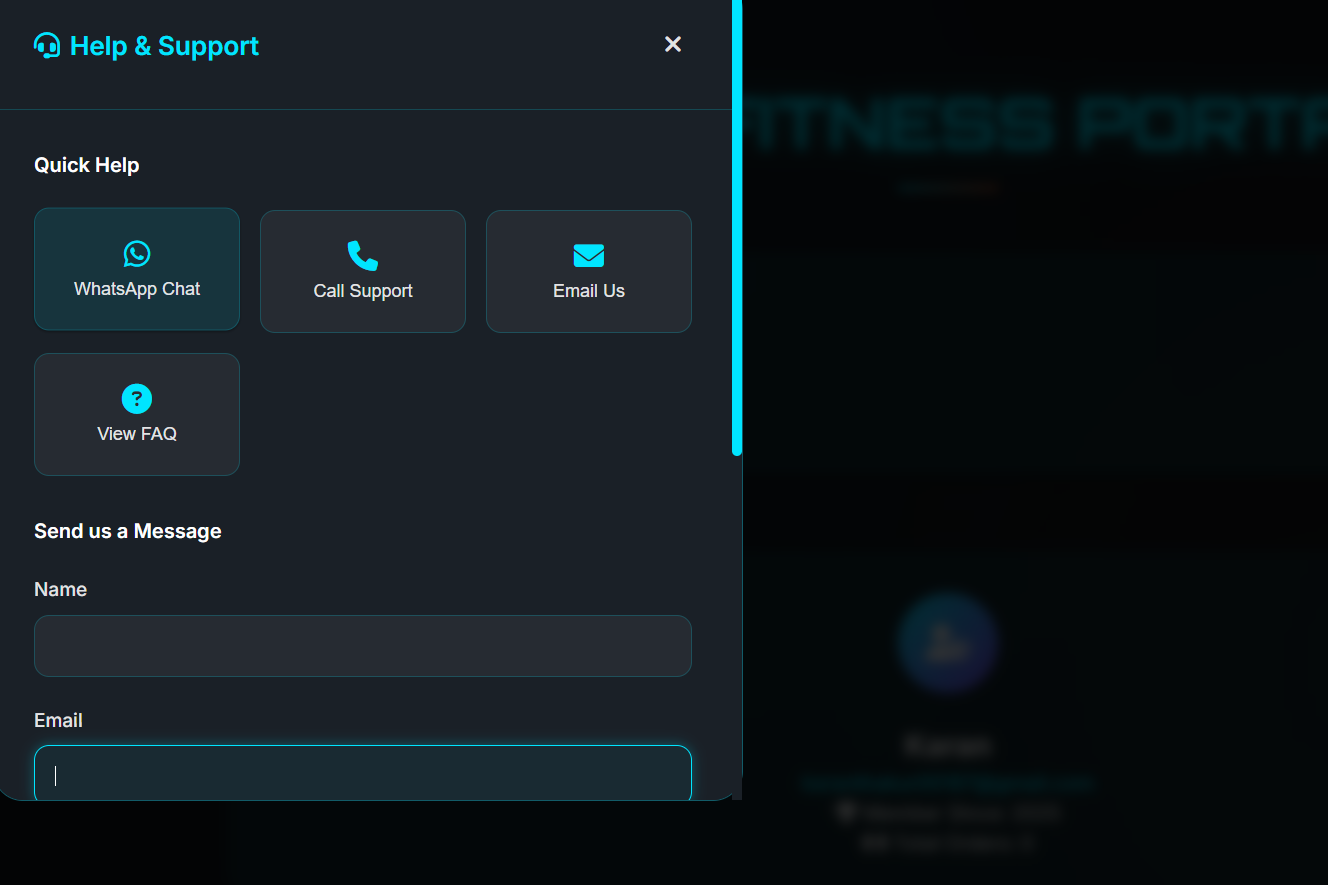Image resolution: width=1328 pixels, height=885 pixels.
Task: Select the Call Support quick help card
Action: (362, 271)
